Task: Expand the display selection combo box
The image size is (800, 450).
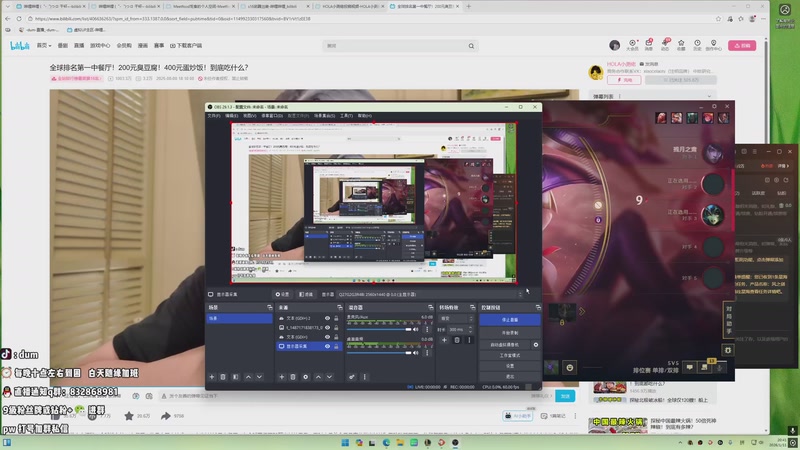Action: pos(428,295)
